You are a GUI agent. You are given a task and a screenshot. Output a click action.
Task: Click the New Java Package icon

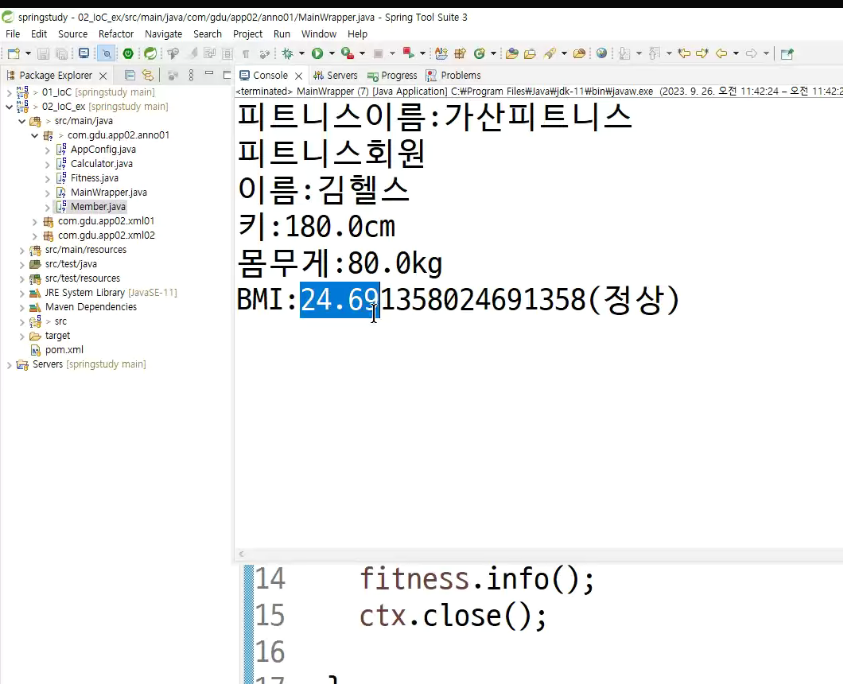point(460,53)
